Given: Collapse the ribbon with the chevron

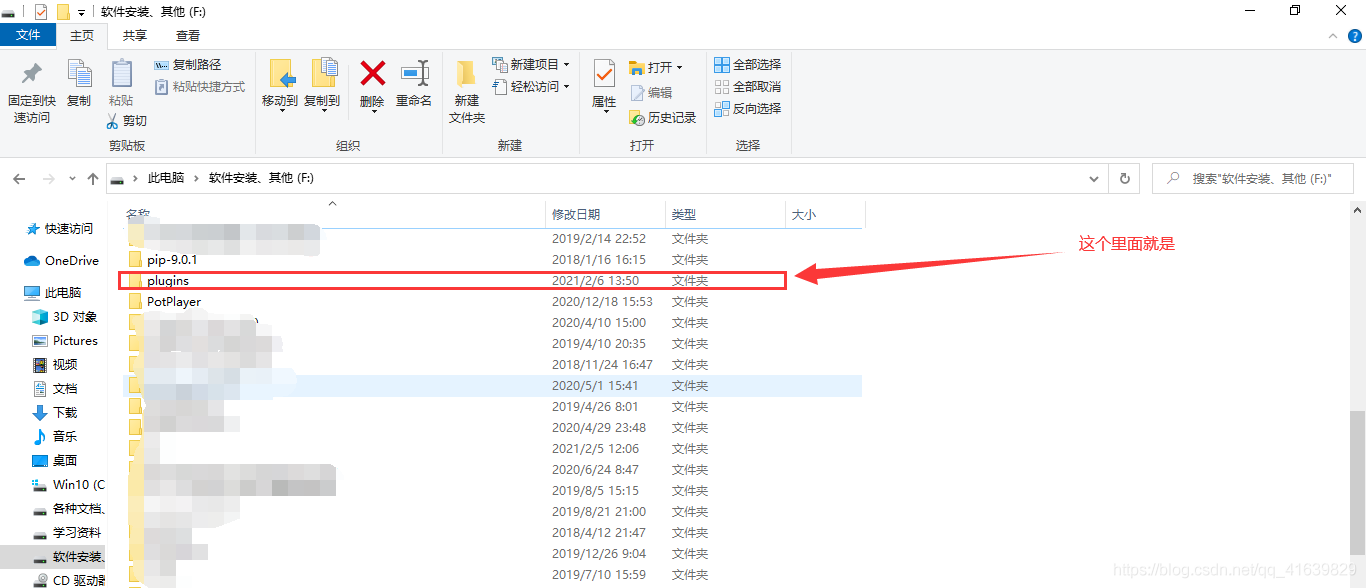Looking at the screenshot, I should point(1334,35).
